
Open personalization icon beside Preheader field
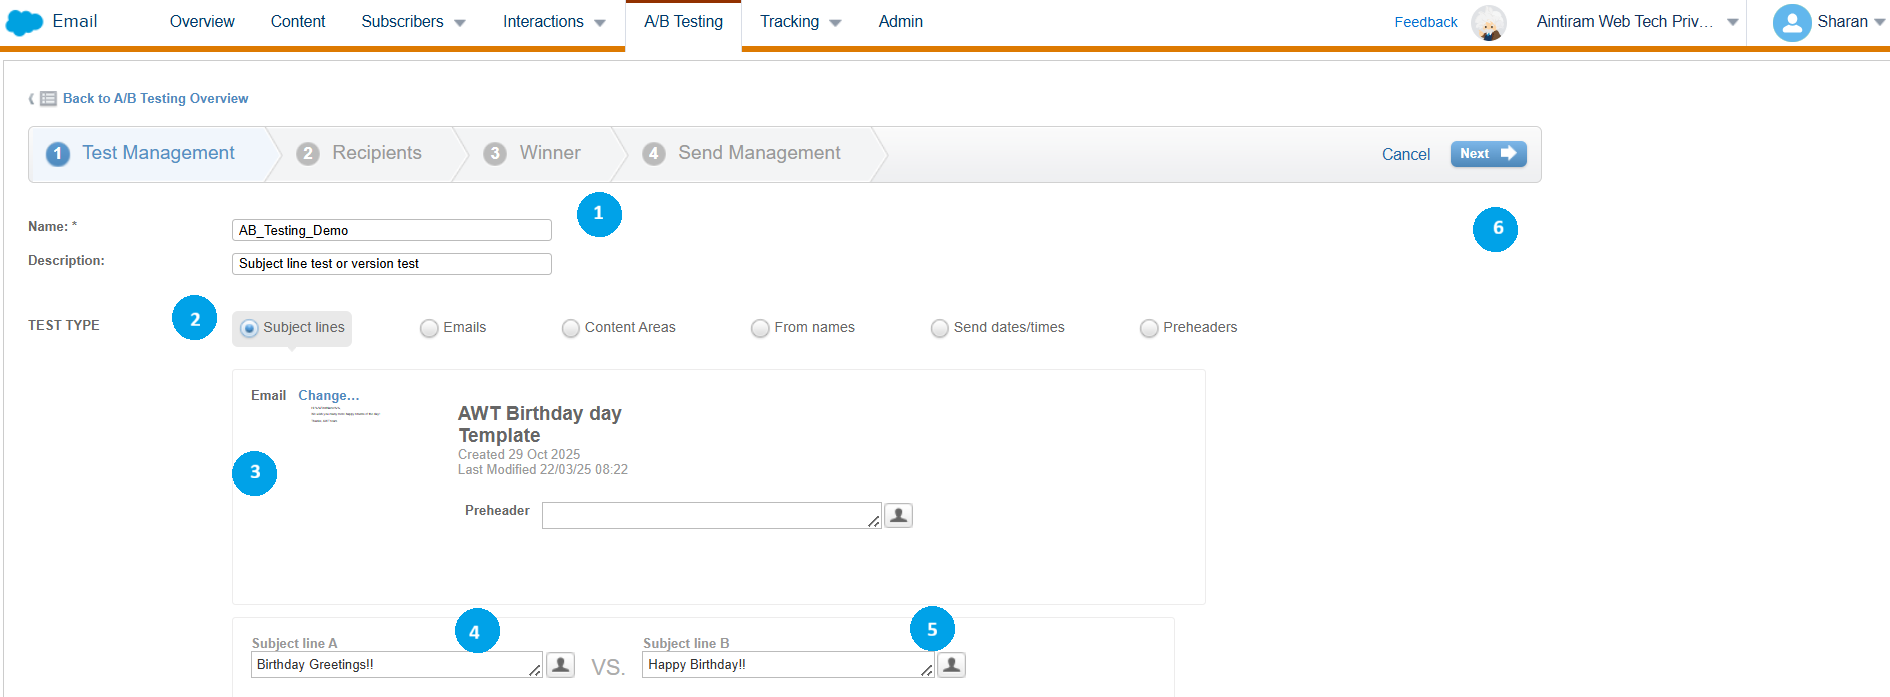pos(898,515)
